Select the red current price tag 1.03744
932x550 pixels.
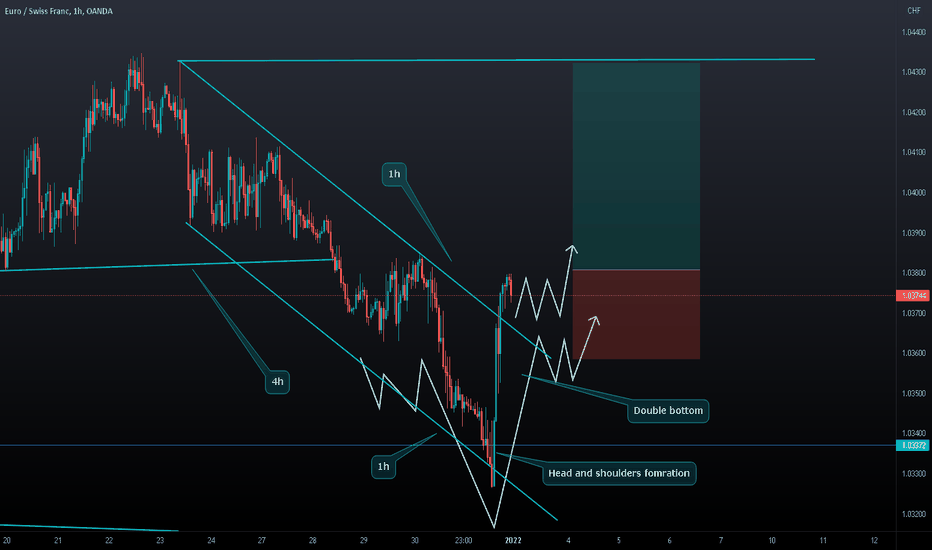[913, 296]
